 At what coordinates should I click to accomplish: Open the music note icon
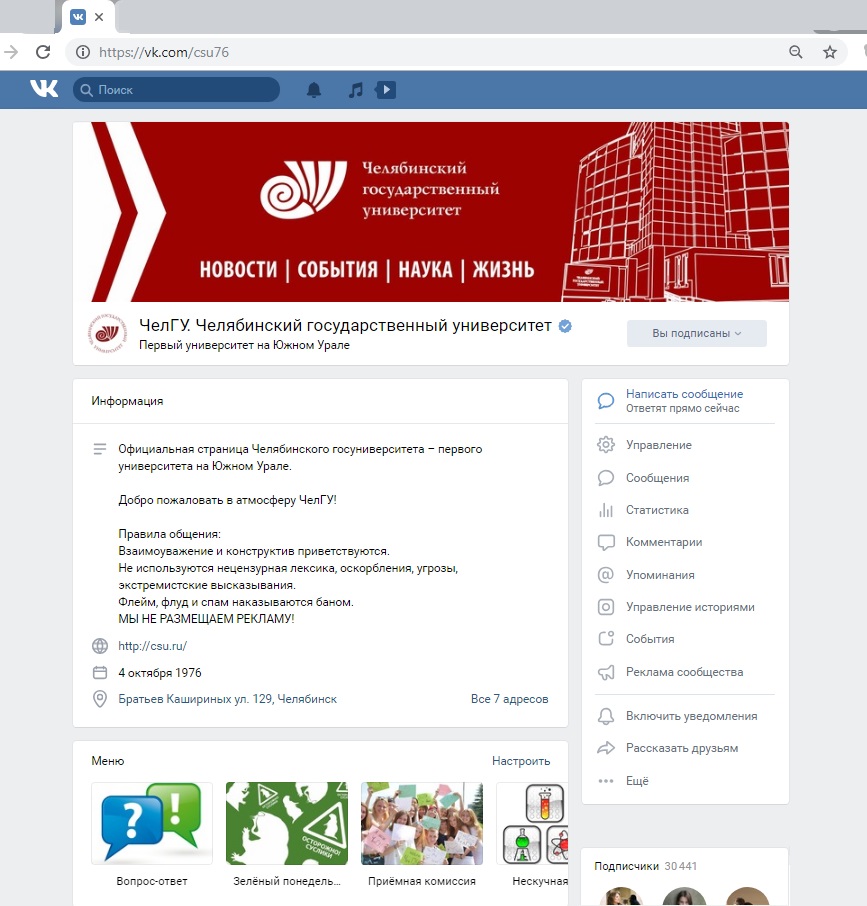pos(356,90)
